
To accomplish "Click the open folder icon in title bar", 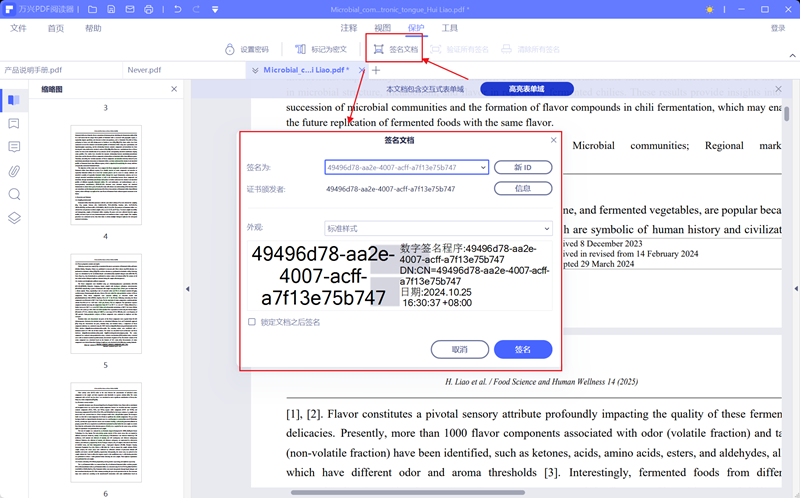I will tap(92, 9).
